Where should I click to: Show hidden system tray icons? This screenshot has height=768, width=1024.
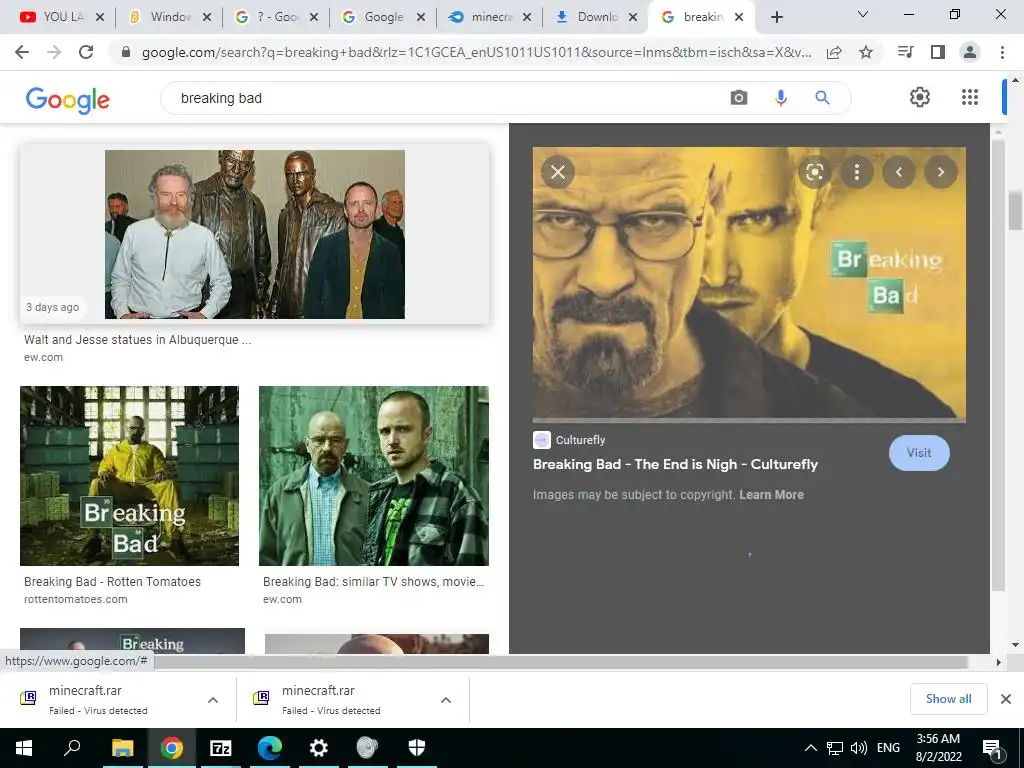pos(810,748)
